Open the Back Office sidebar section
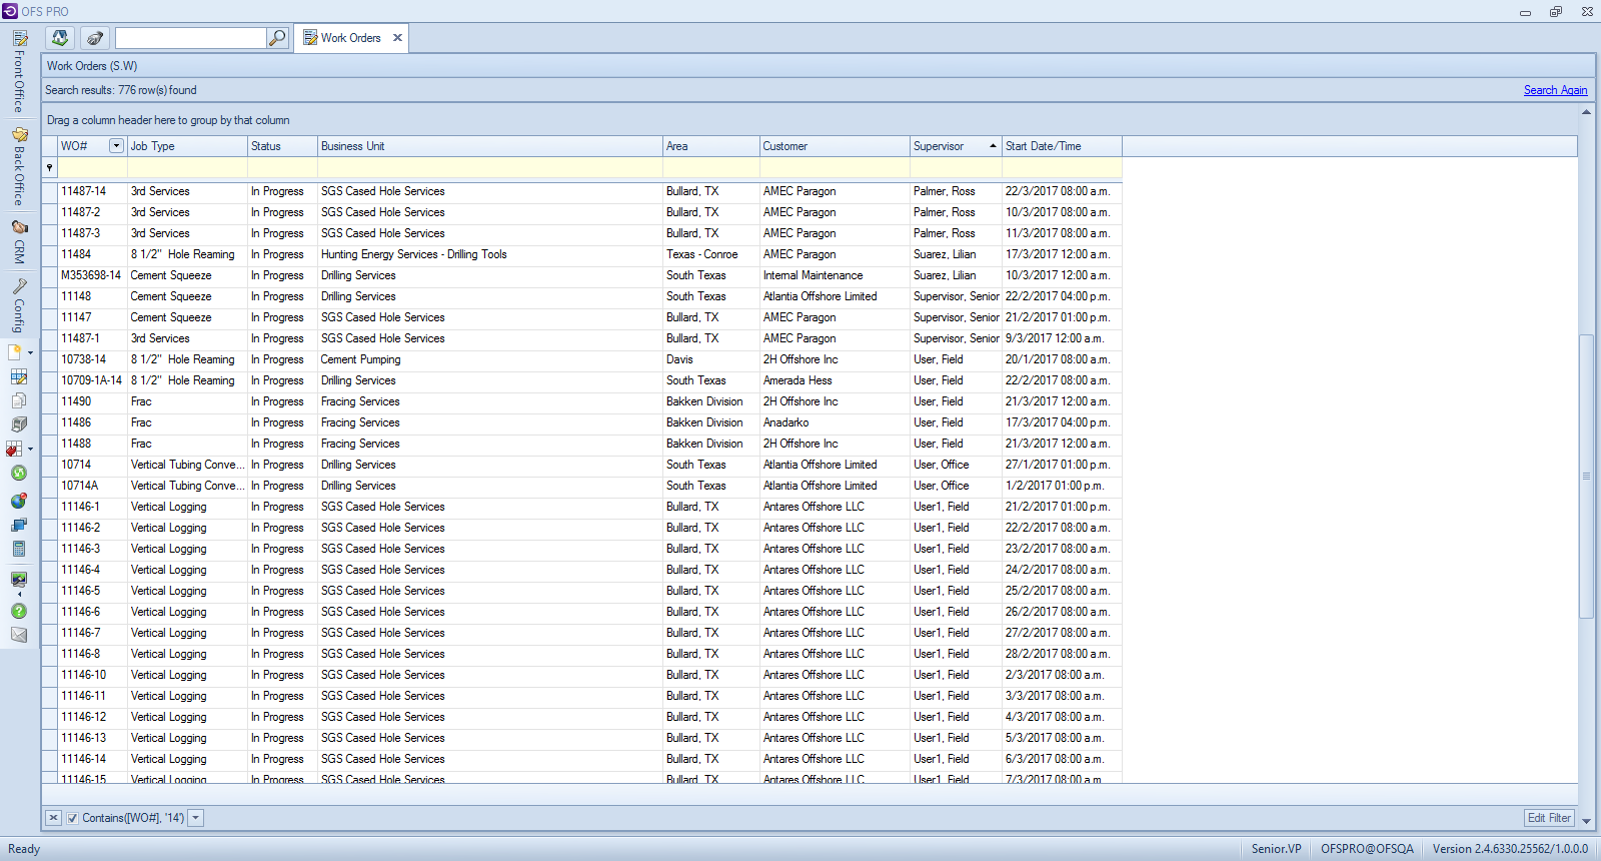 coord(19,166)
